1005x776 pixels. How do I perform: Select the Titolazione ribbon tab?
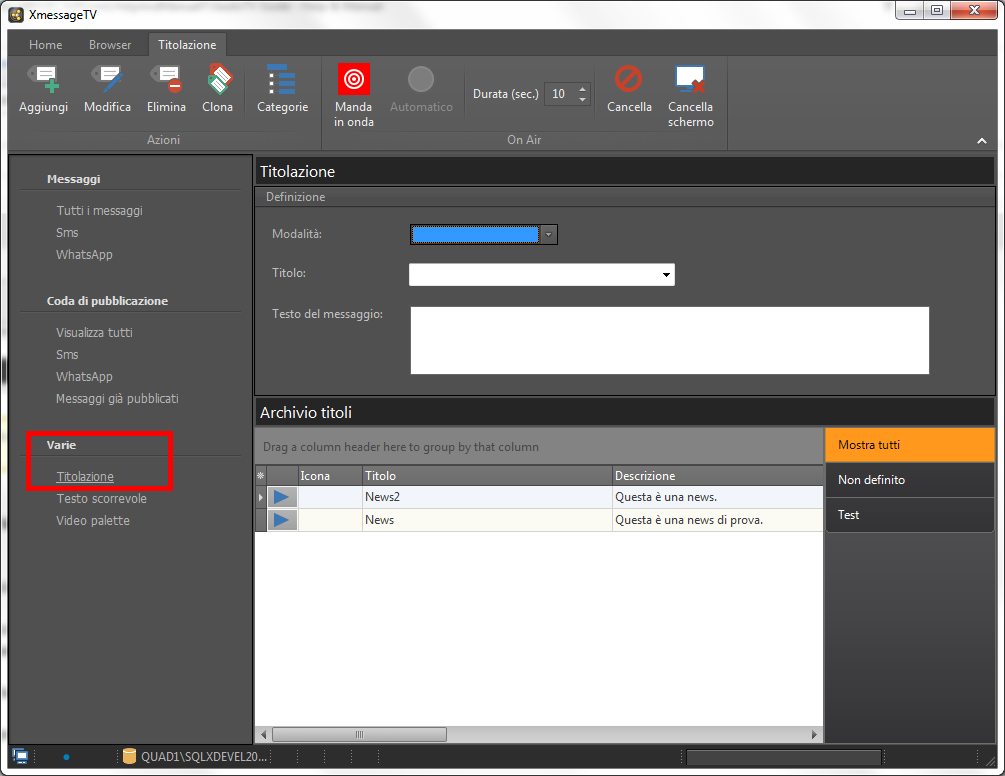click(187, 45)
